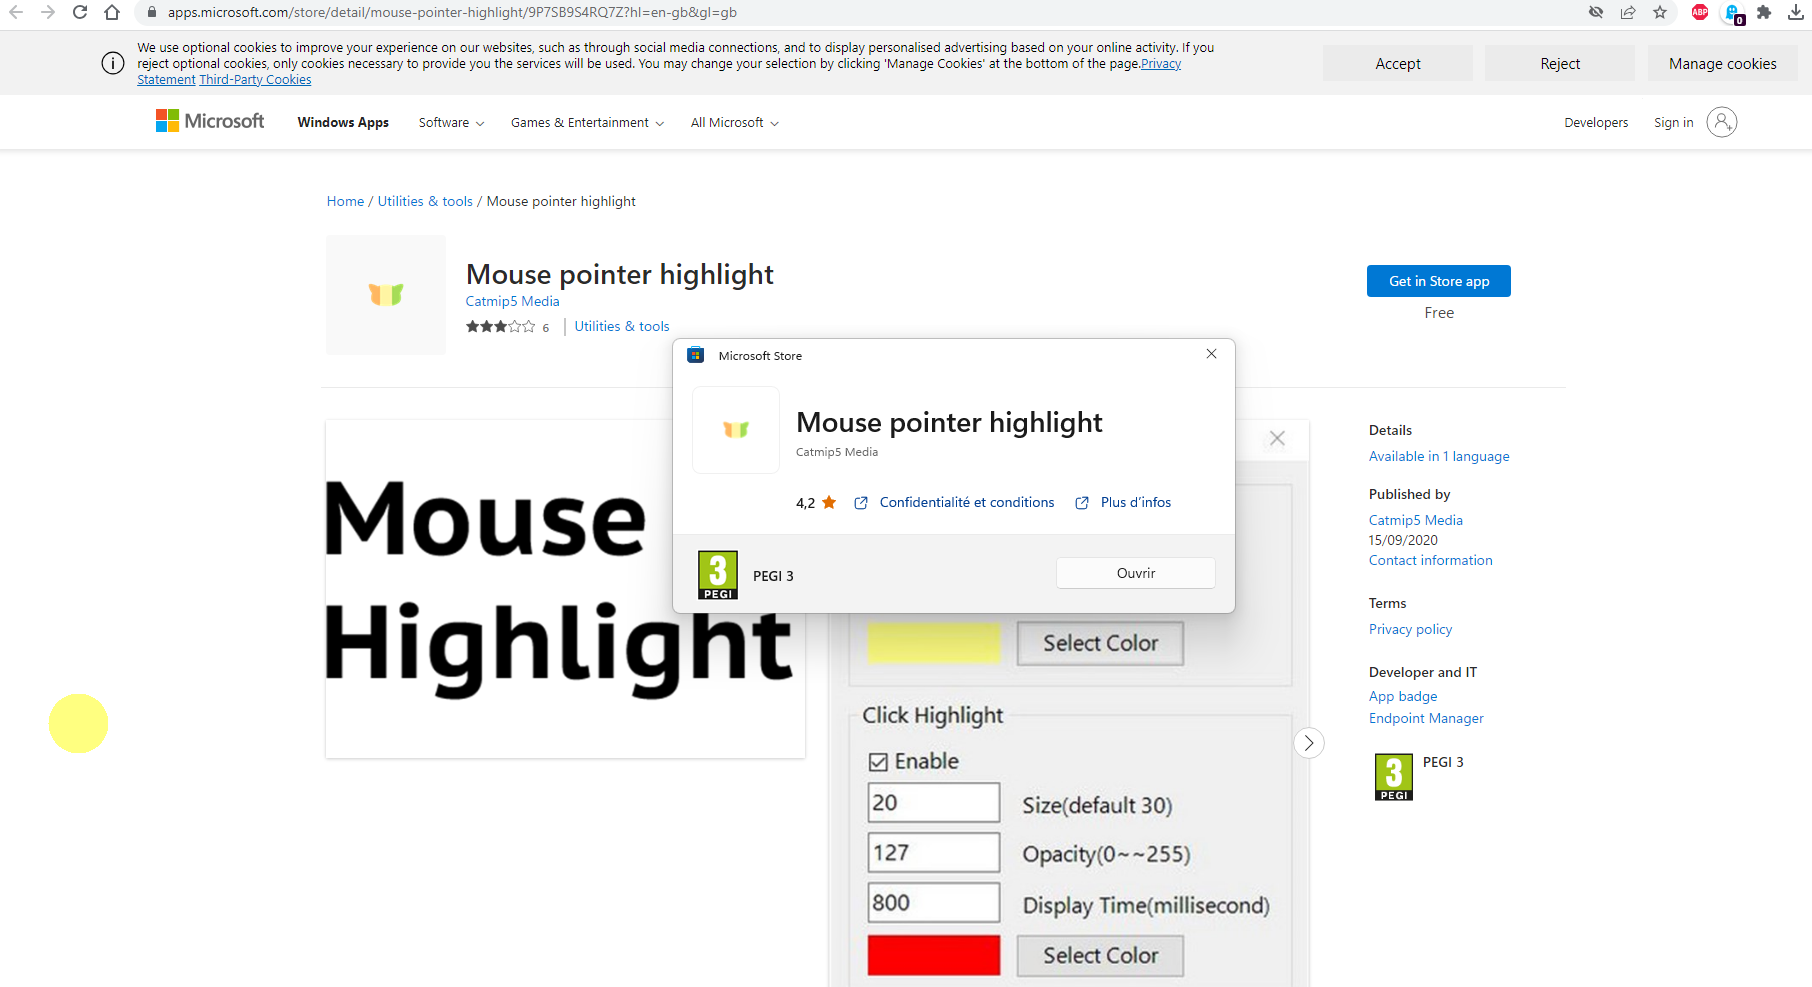Reload the page with the refresh icon
This screenshot has width=1812, height=987.
(x=80, y=12)
